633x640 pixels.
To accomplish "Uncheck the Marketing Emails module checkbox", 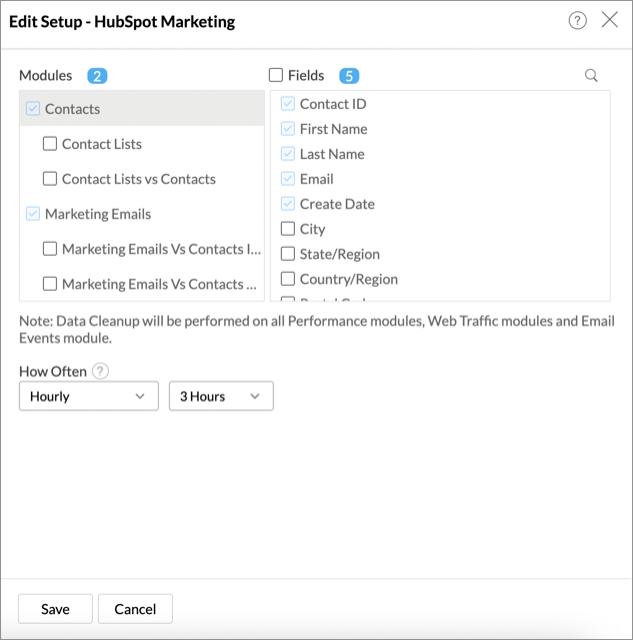I will click(33, 213).
